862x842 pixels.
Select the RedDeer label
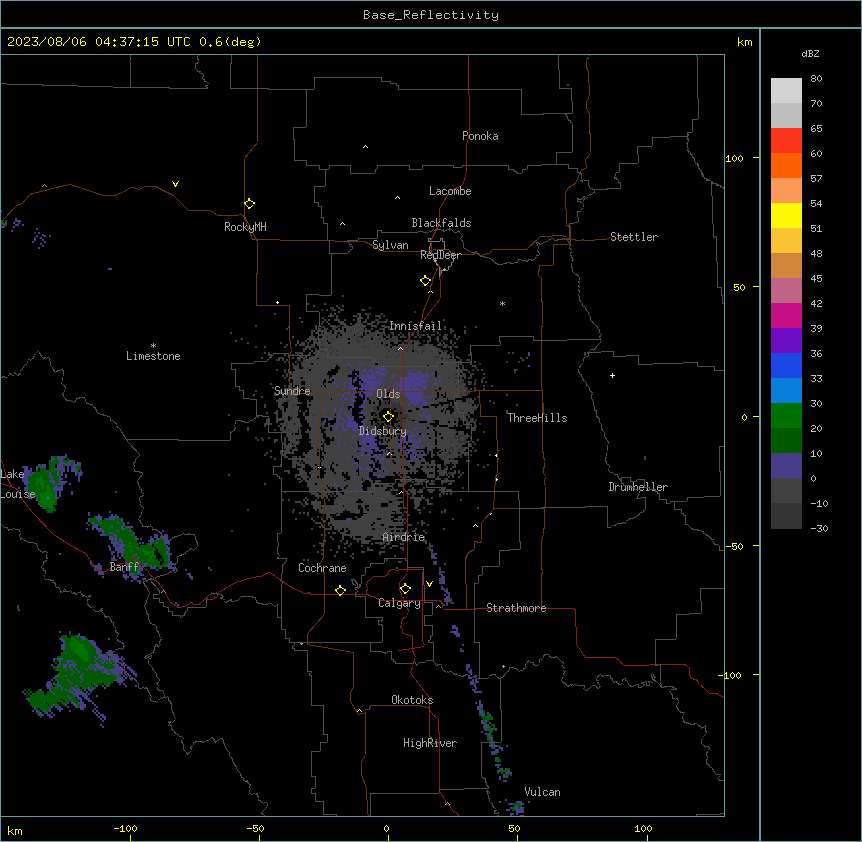(440, 255)
